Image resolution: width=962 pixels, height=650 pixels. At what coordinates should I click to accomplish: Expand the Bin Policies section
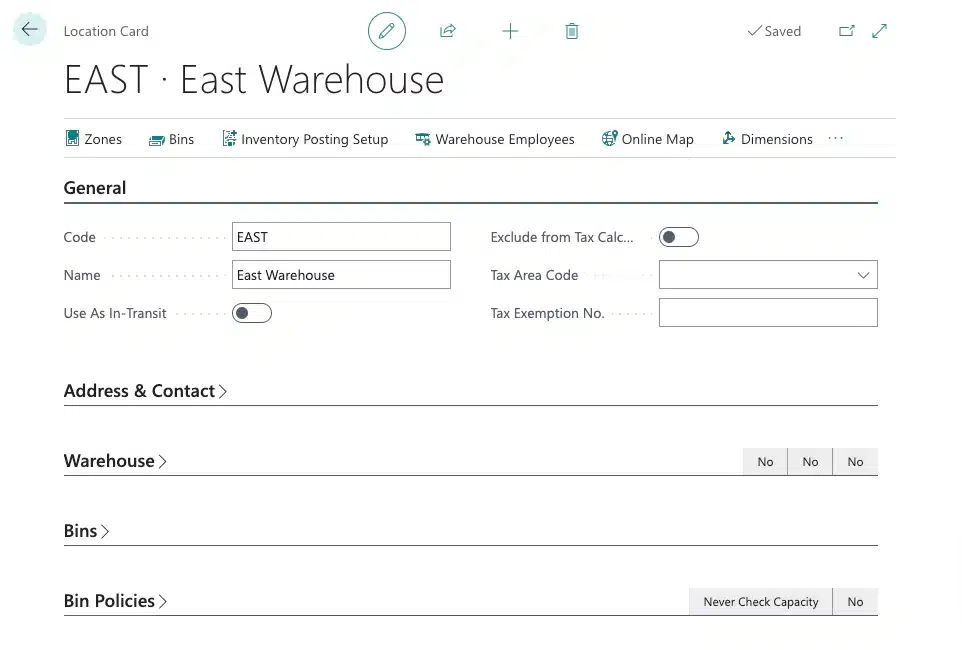(115, 601)
